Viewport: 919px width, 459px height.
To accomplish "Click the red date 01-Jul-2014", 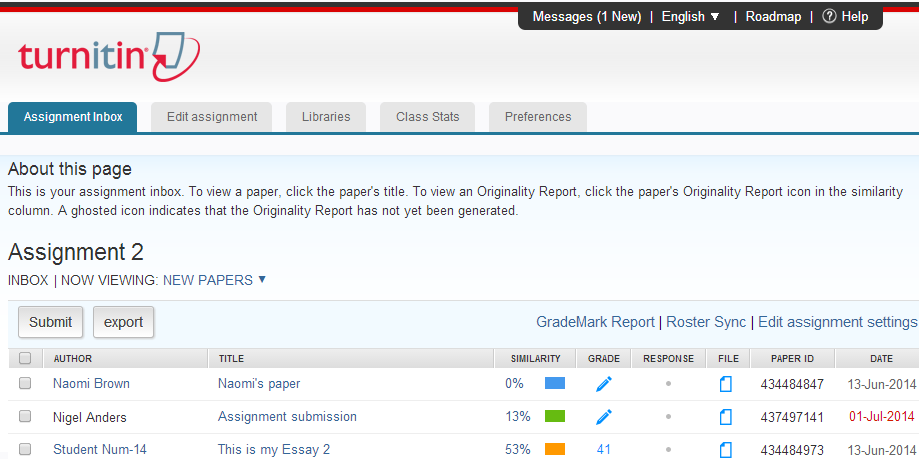I will click(x=882, y=417).
